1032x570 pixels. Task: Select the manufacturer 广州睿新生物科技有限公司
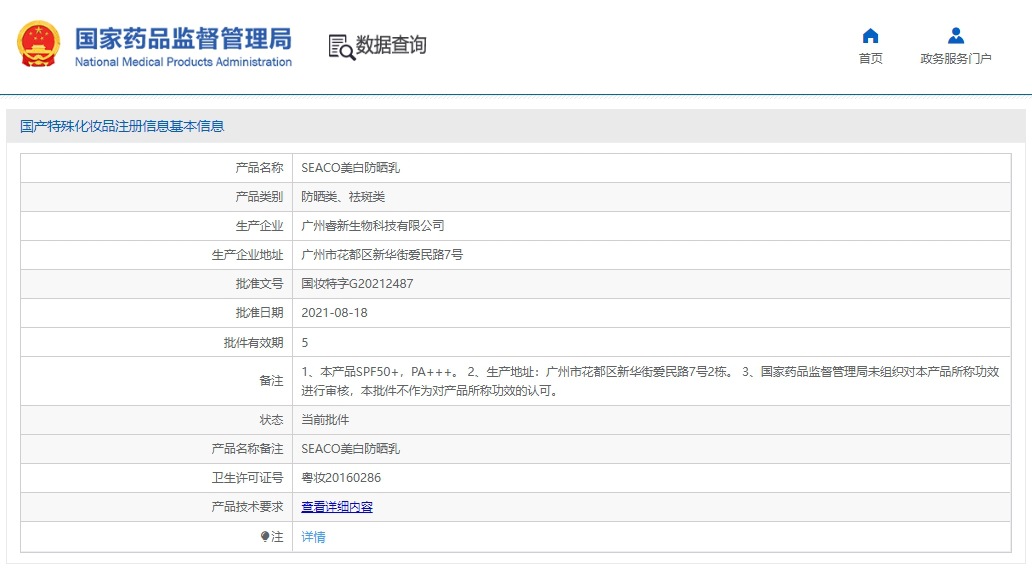[373, 226]
